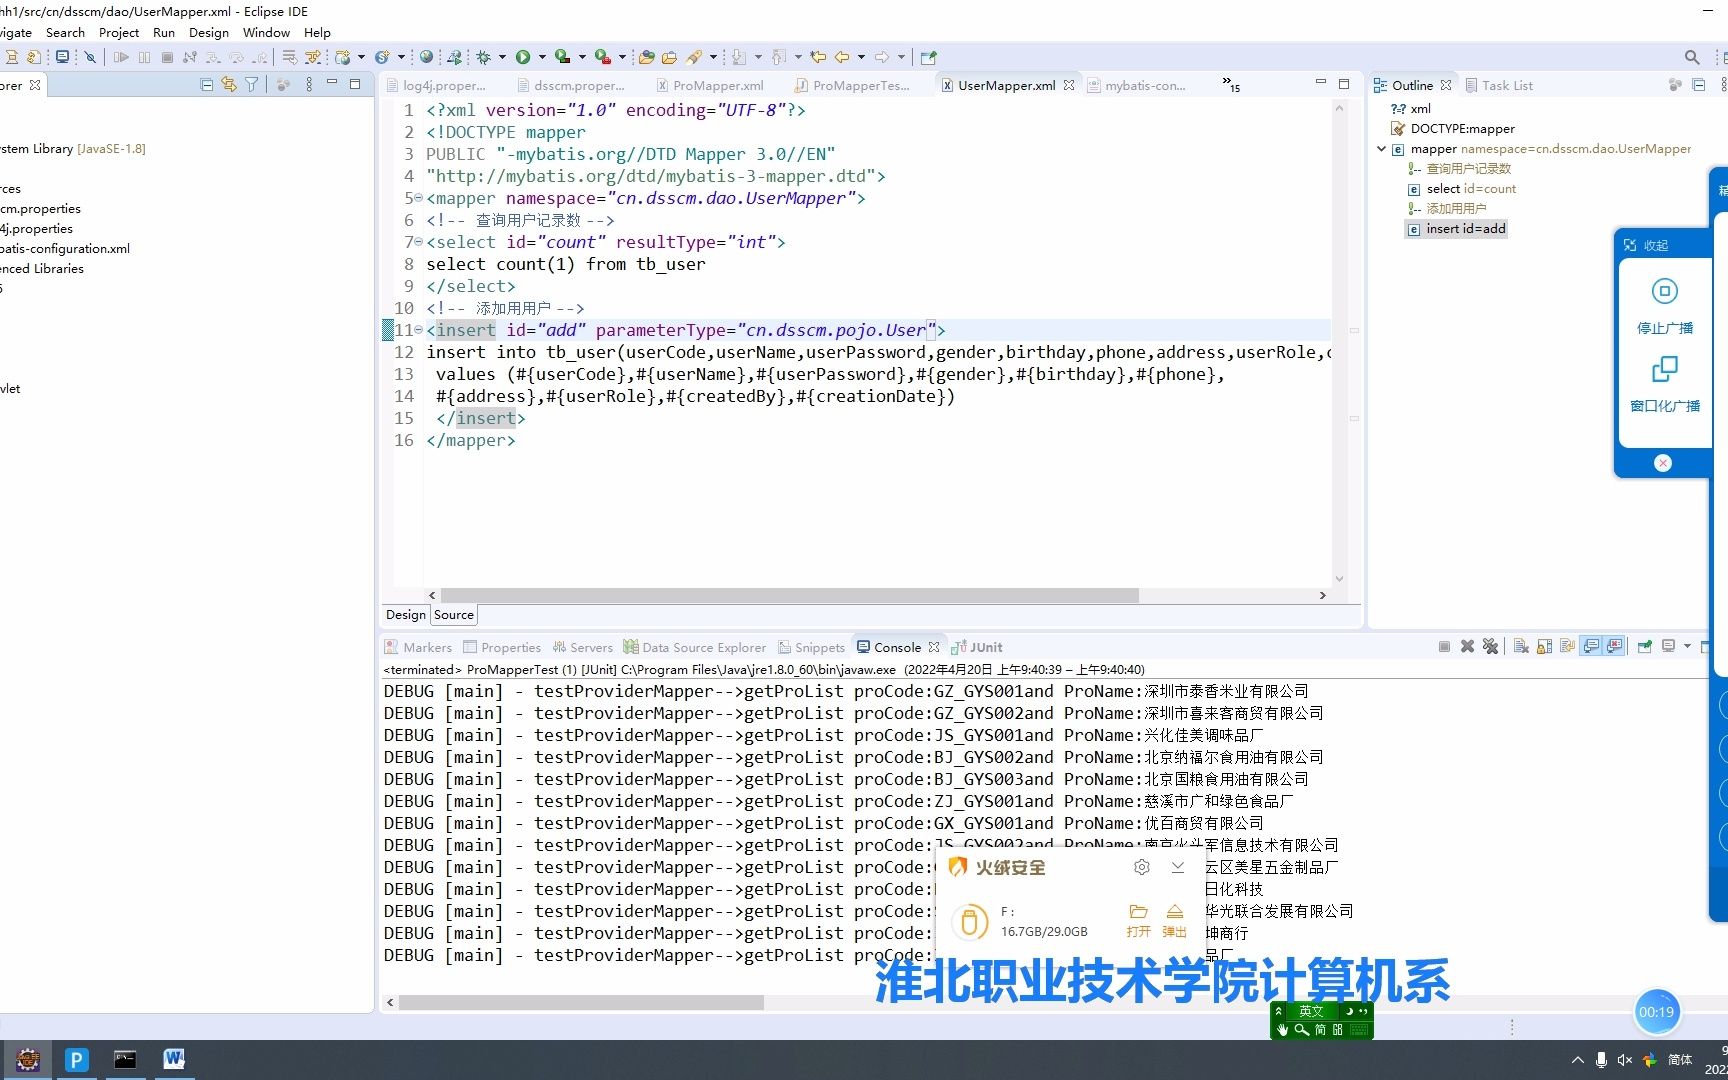This screenshot has width=1728, height=1080.
Task: Collapse the mapper node in Outline
Action: 1382,149
